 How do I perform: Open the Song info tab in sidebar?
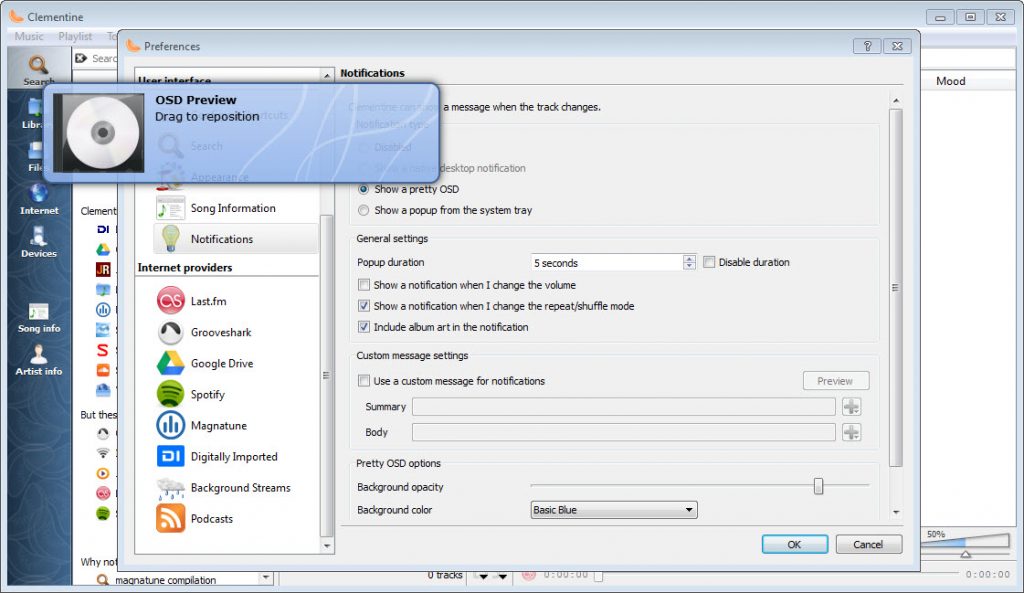(39, 318)
